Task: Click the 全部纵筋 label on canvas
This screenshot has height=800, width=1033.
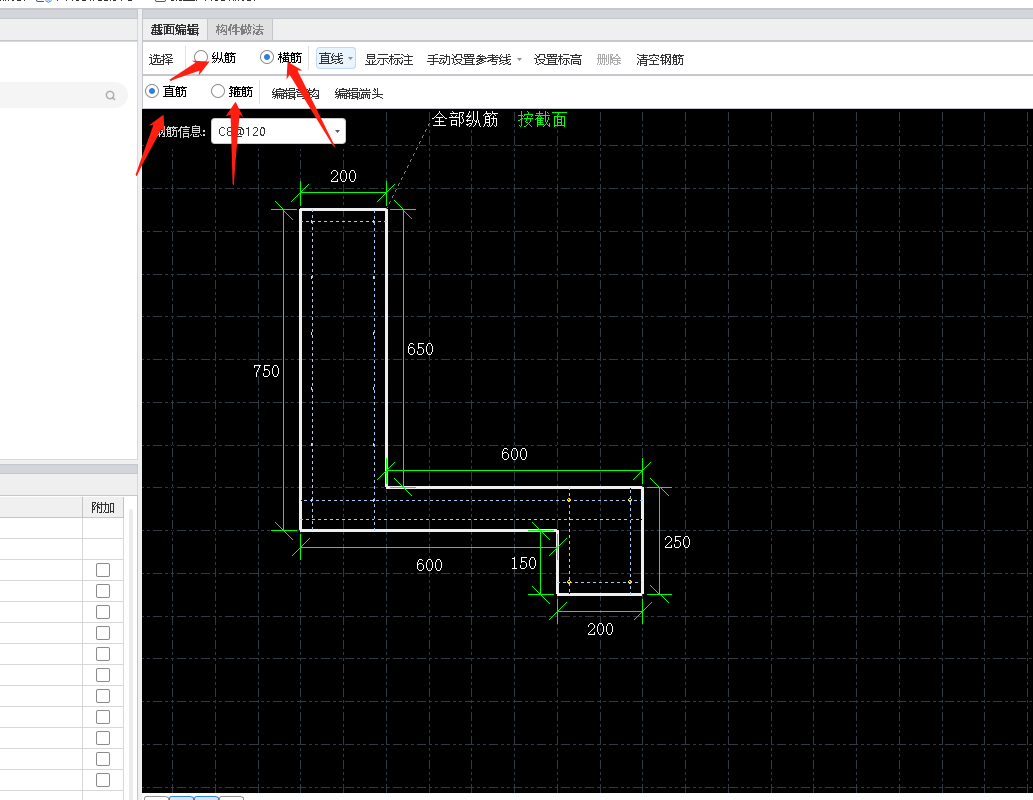Action: click(465, 119)
